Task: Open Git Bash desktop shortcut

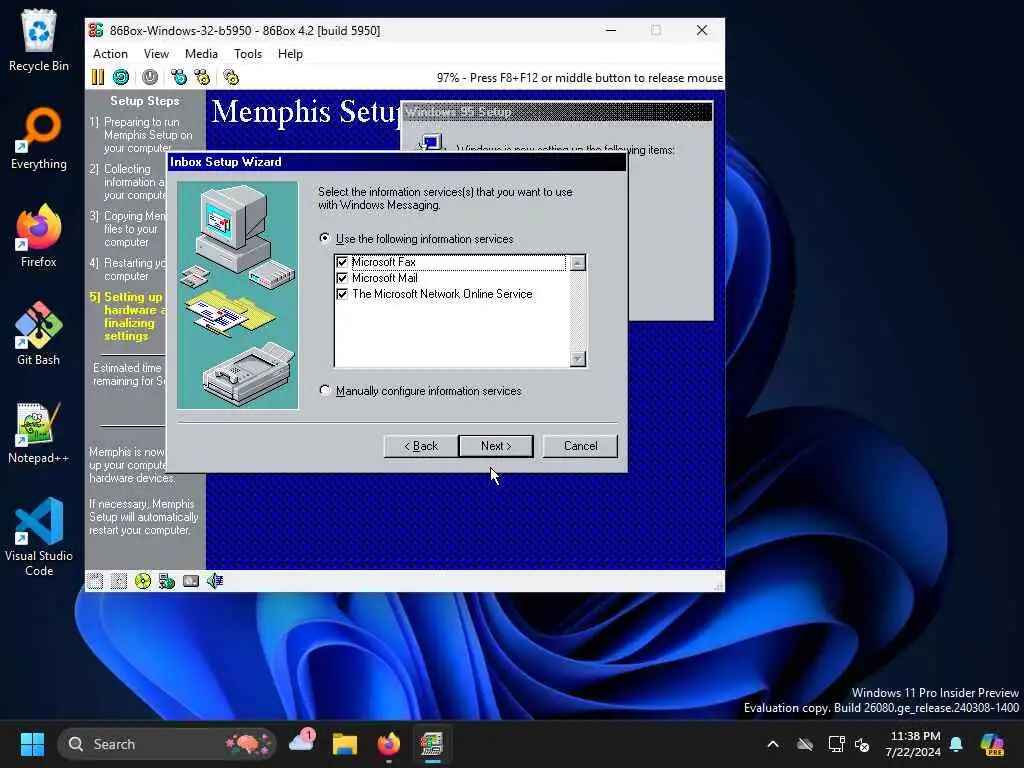Action: click(39, 334)
